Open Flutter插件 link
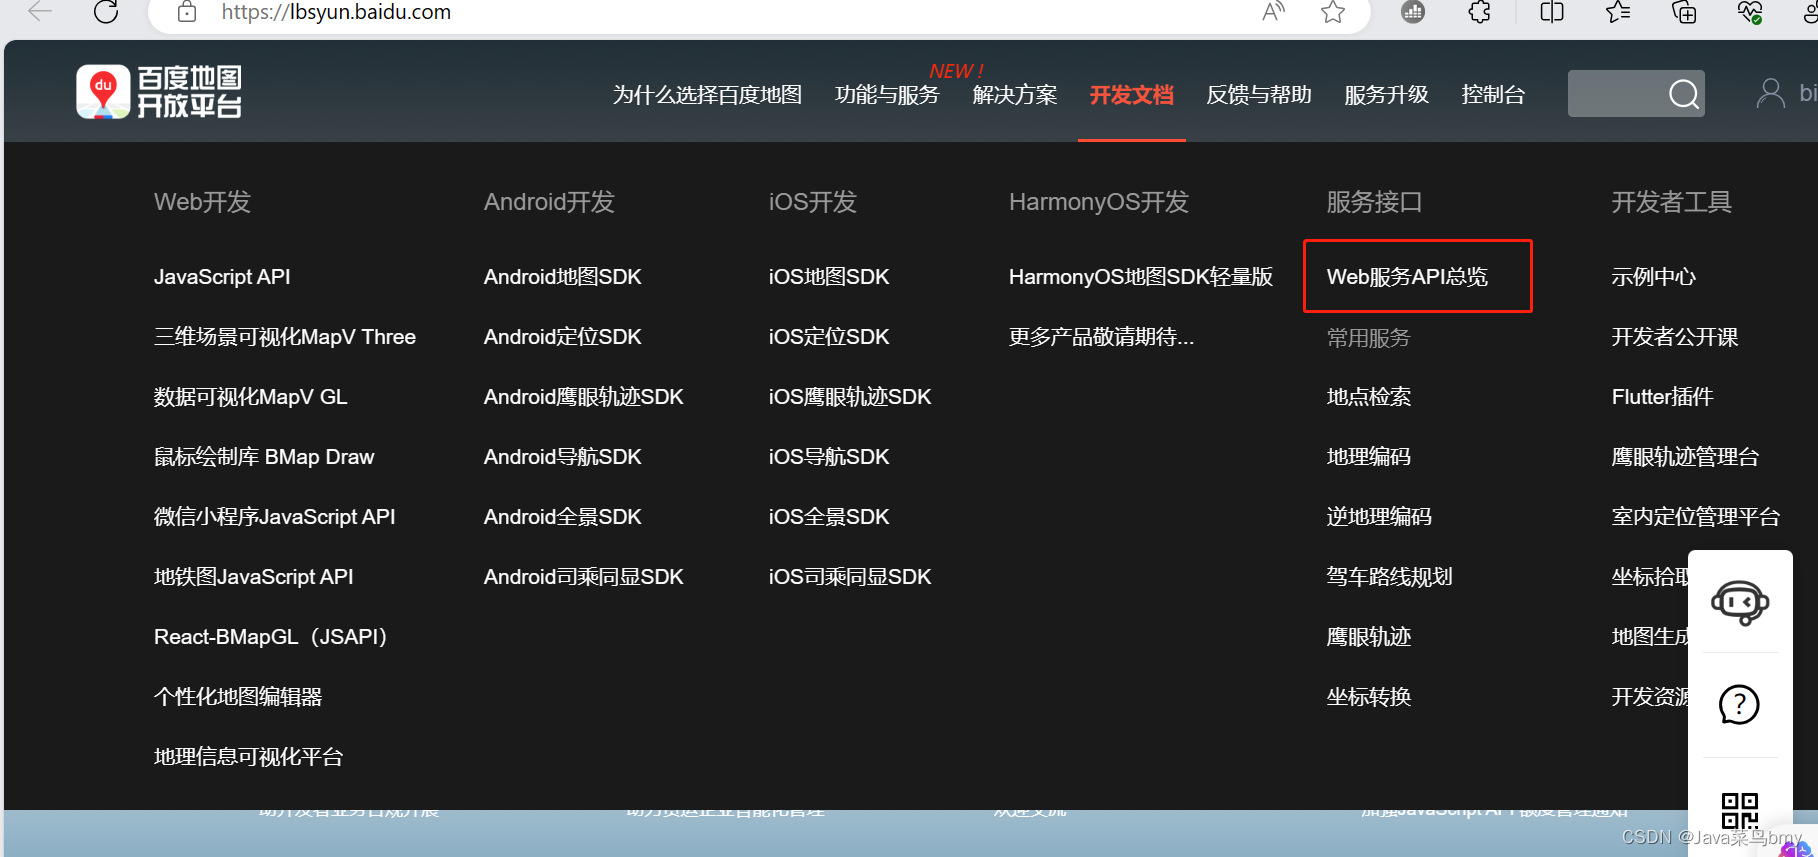The width and height of the screenshot is (1818, 857). 1663,397
